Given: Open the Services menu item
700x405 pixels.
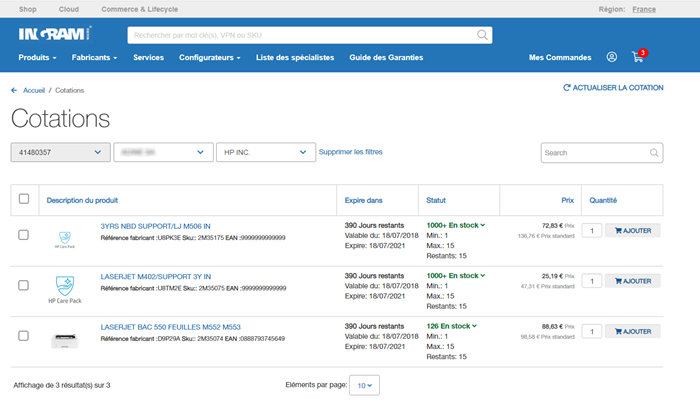Looking at the screenshot, I should 148,57.
